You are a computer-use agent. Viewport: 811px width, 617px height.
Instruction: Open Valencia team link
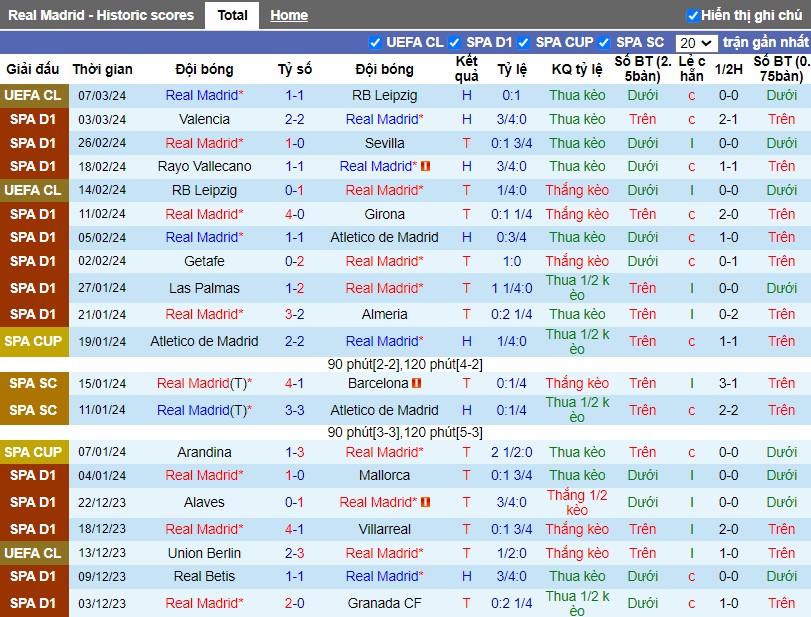[x=204, y=119]
